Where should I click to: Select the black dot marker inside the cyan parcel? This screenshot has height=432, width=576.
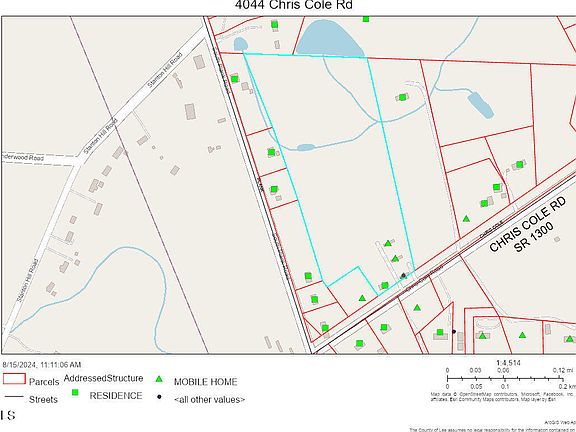[403, 275]
